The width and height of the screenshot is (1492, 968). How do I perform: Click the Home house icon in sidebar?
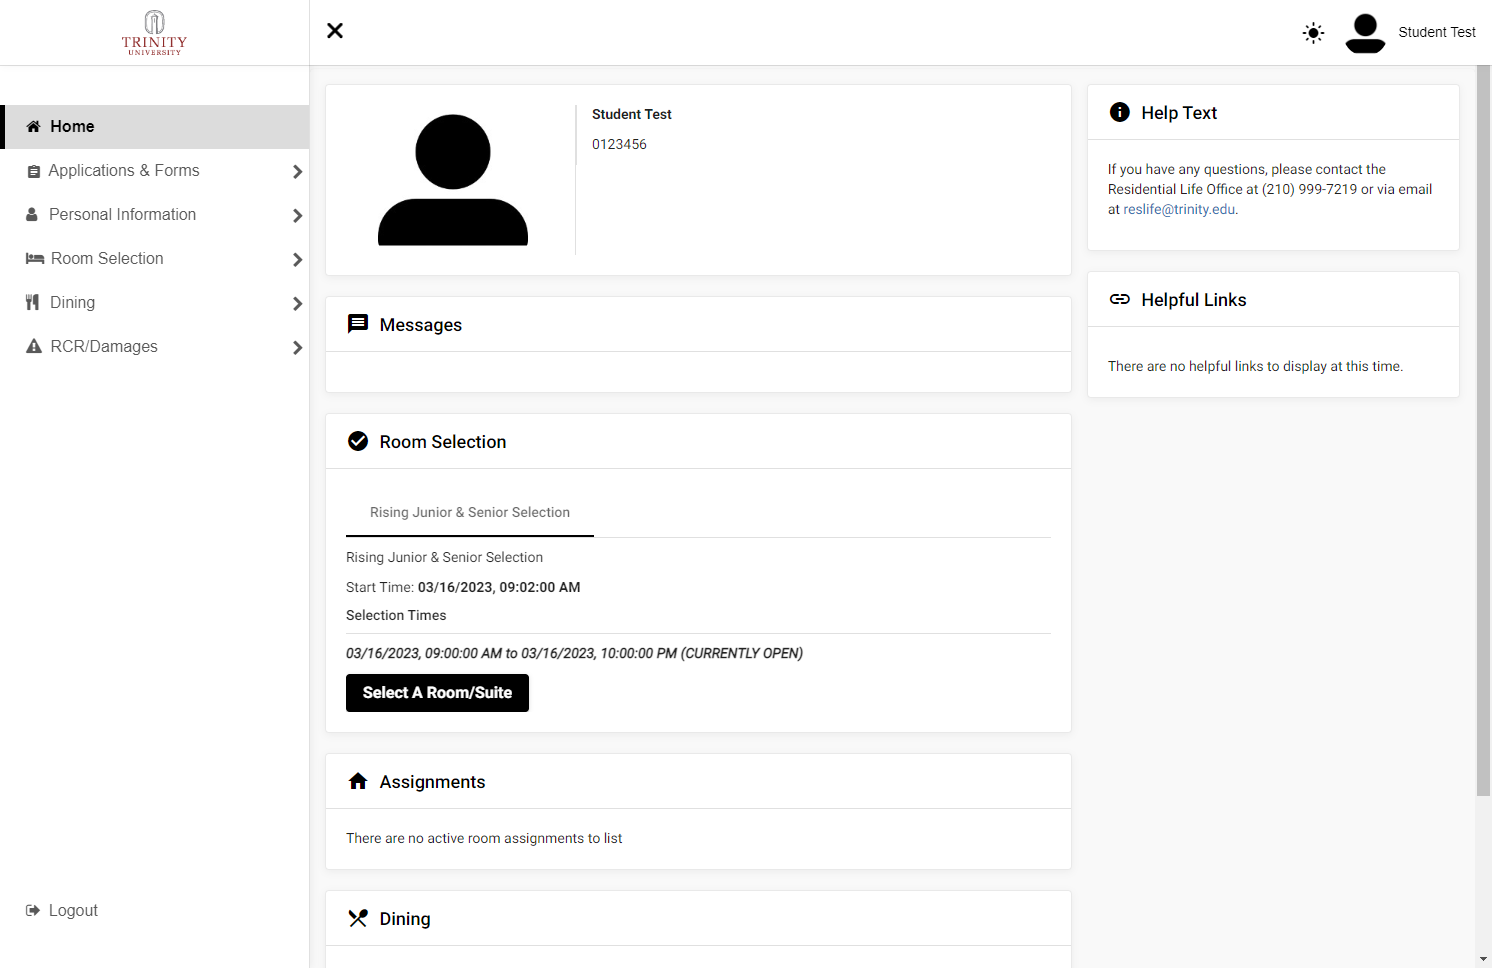[33, 127]
